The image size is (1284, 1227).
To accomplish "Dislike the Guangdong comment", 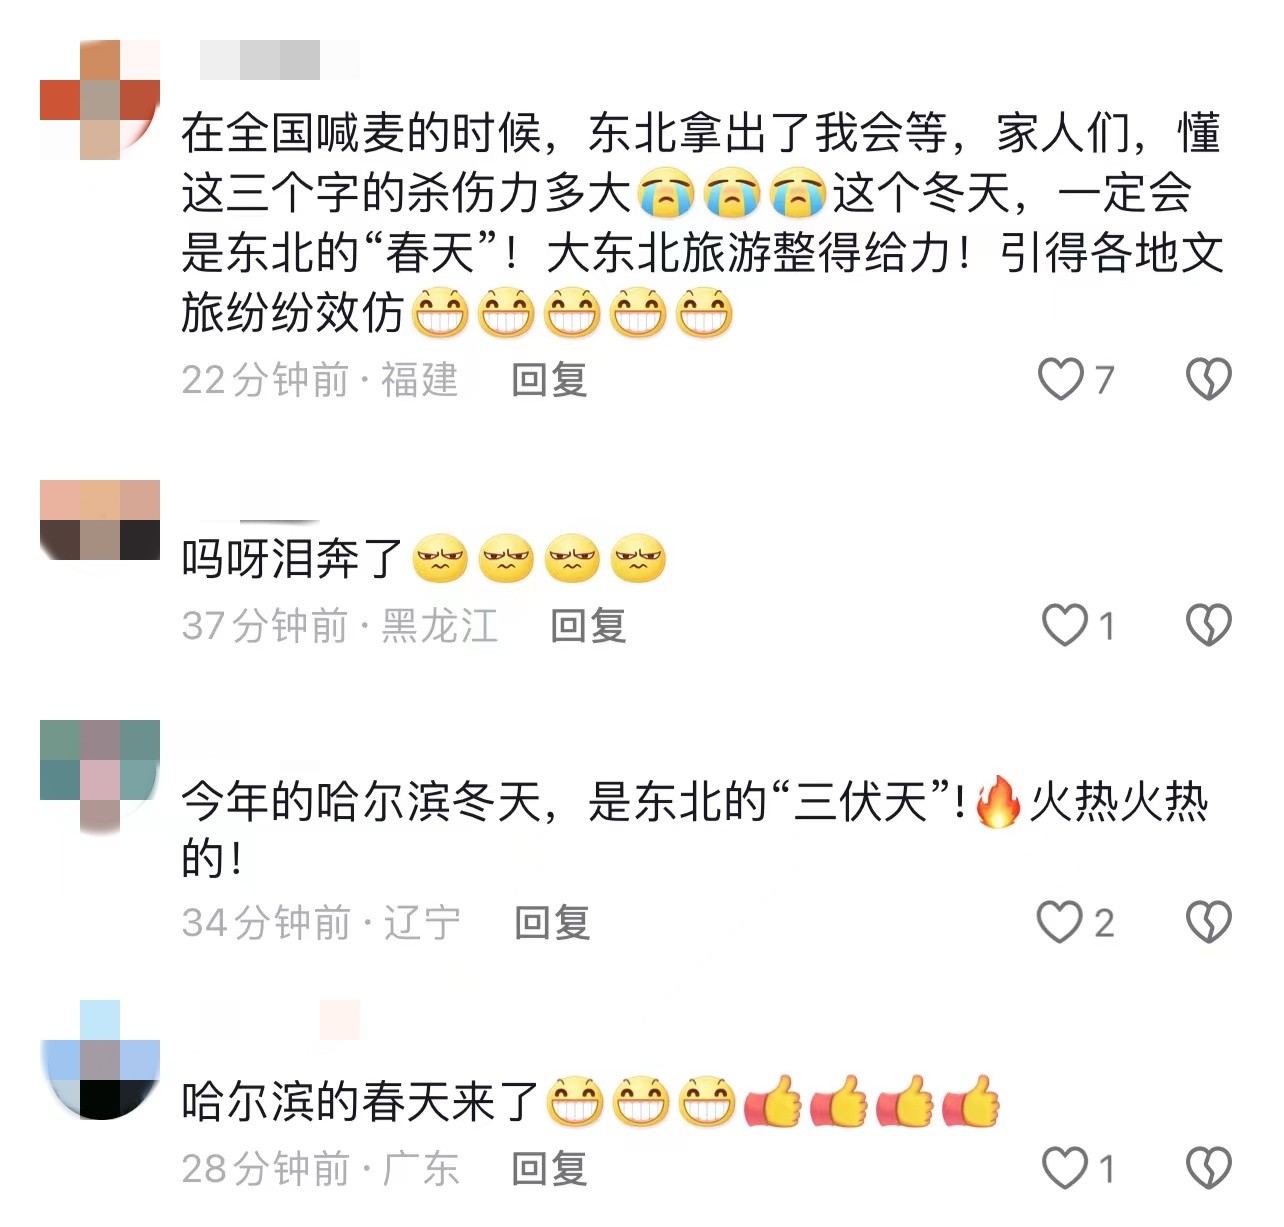I will (1208, 1168).
